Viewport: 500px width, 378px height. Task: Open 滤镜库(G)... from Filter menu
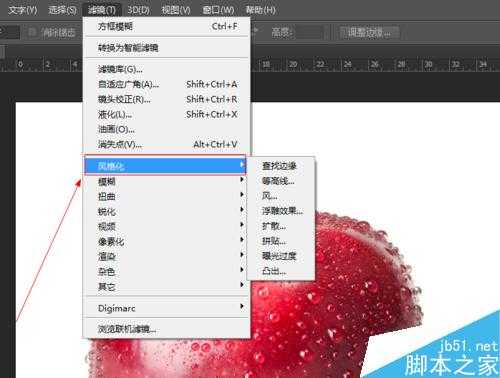[x=167, y=69]
